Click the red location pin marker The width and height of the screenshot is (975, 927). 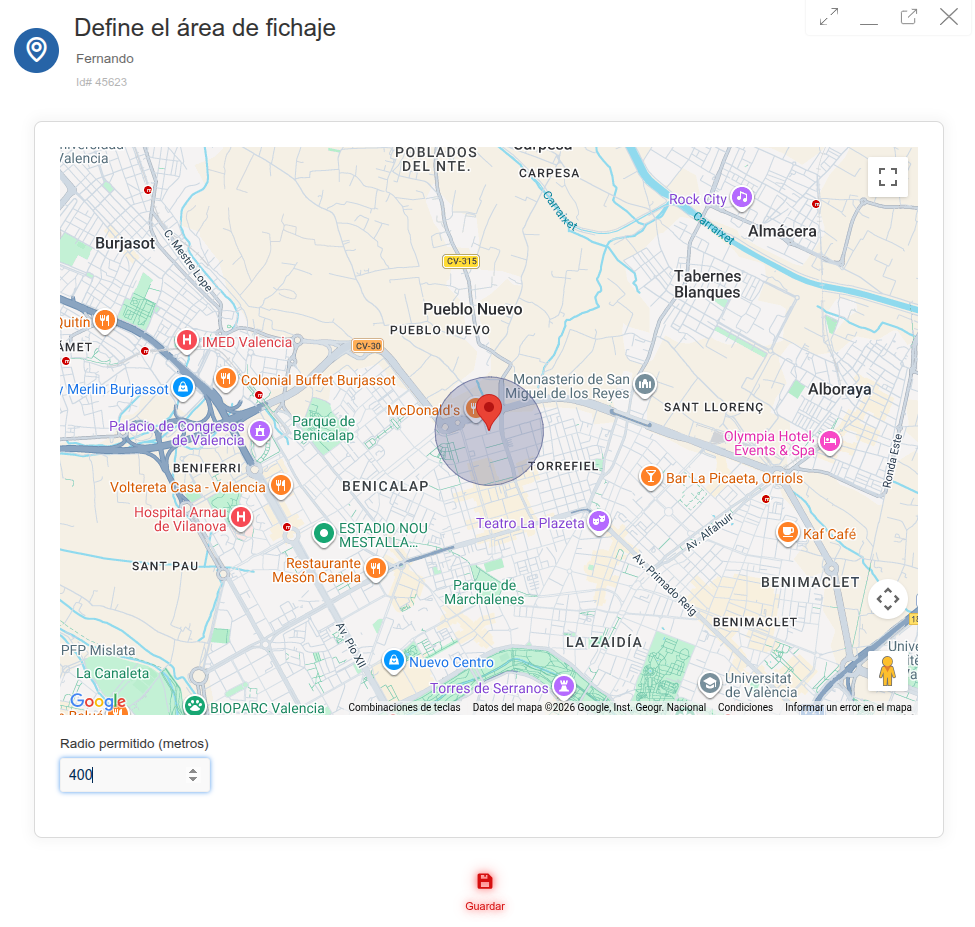[x=489, y=411]
